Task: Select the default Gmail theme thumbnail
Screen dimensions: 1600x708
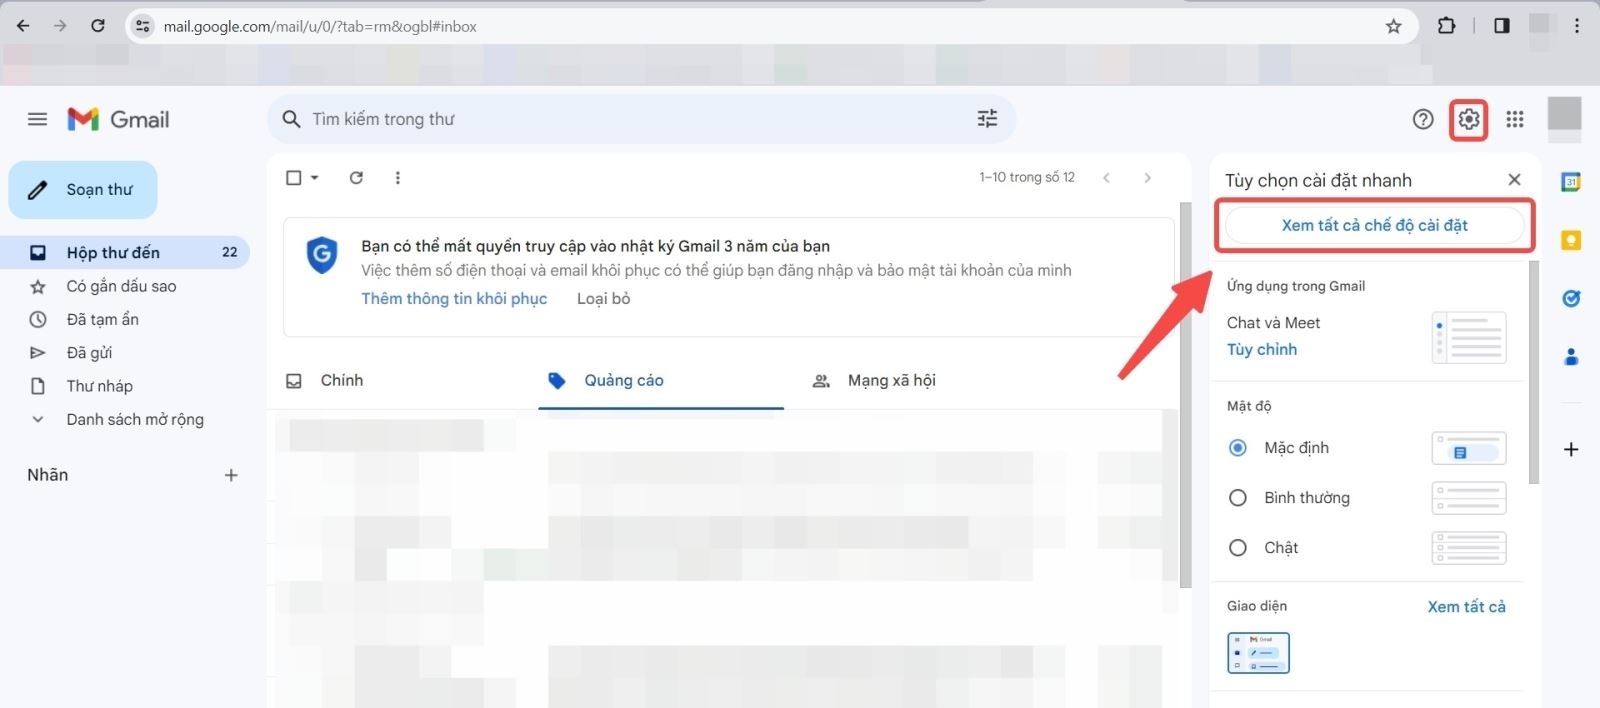Action: pyautogui.click(x=1258, y=653)
